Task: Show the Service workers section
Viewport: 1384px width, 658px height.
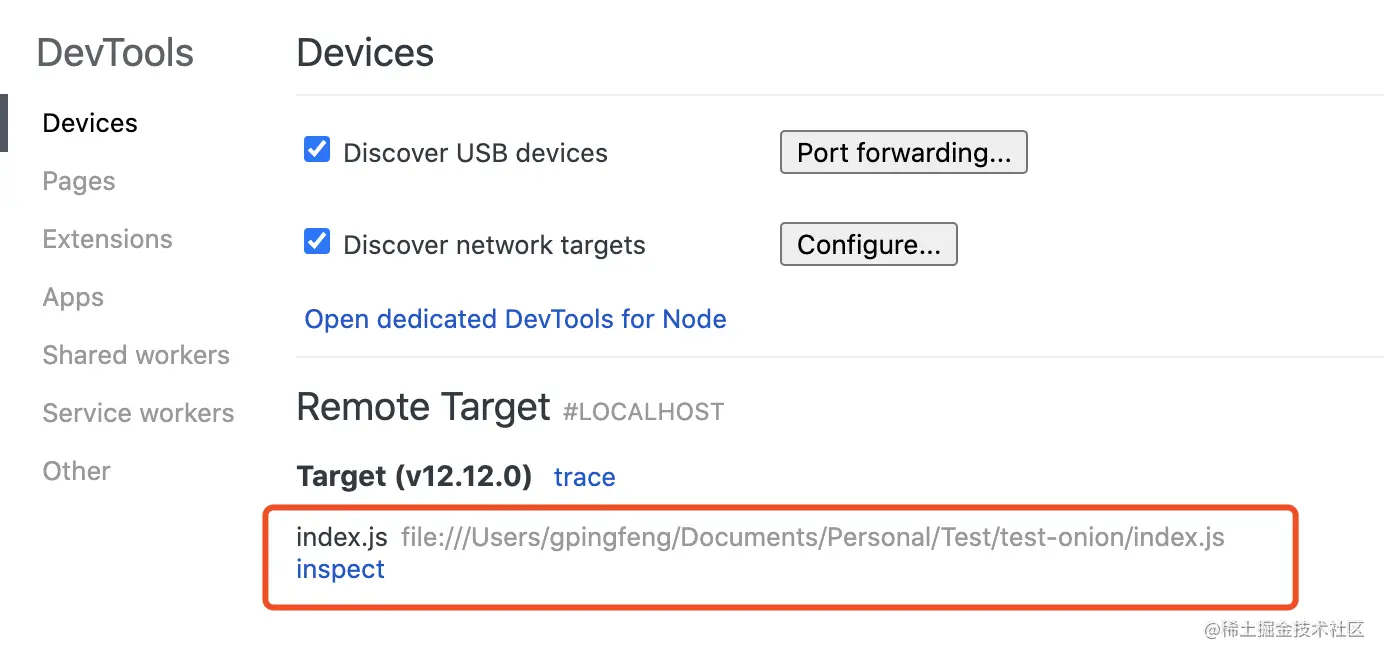Action: (138, 413)
